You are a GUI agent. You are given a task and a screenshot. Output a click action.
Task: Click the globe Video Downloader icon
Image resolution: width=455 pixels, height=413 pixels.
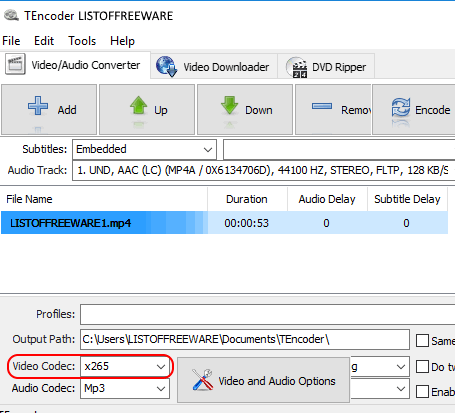click(x=166, y=66)
